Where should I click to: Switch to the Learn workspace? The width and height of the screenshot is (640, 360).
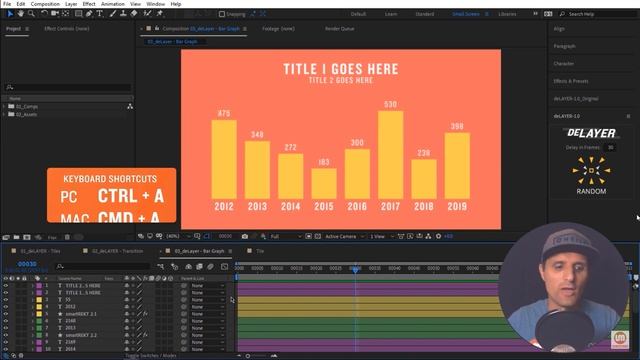tap(391, 14)
